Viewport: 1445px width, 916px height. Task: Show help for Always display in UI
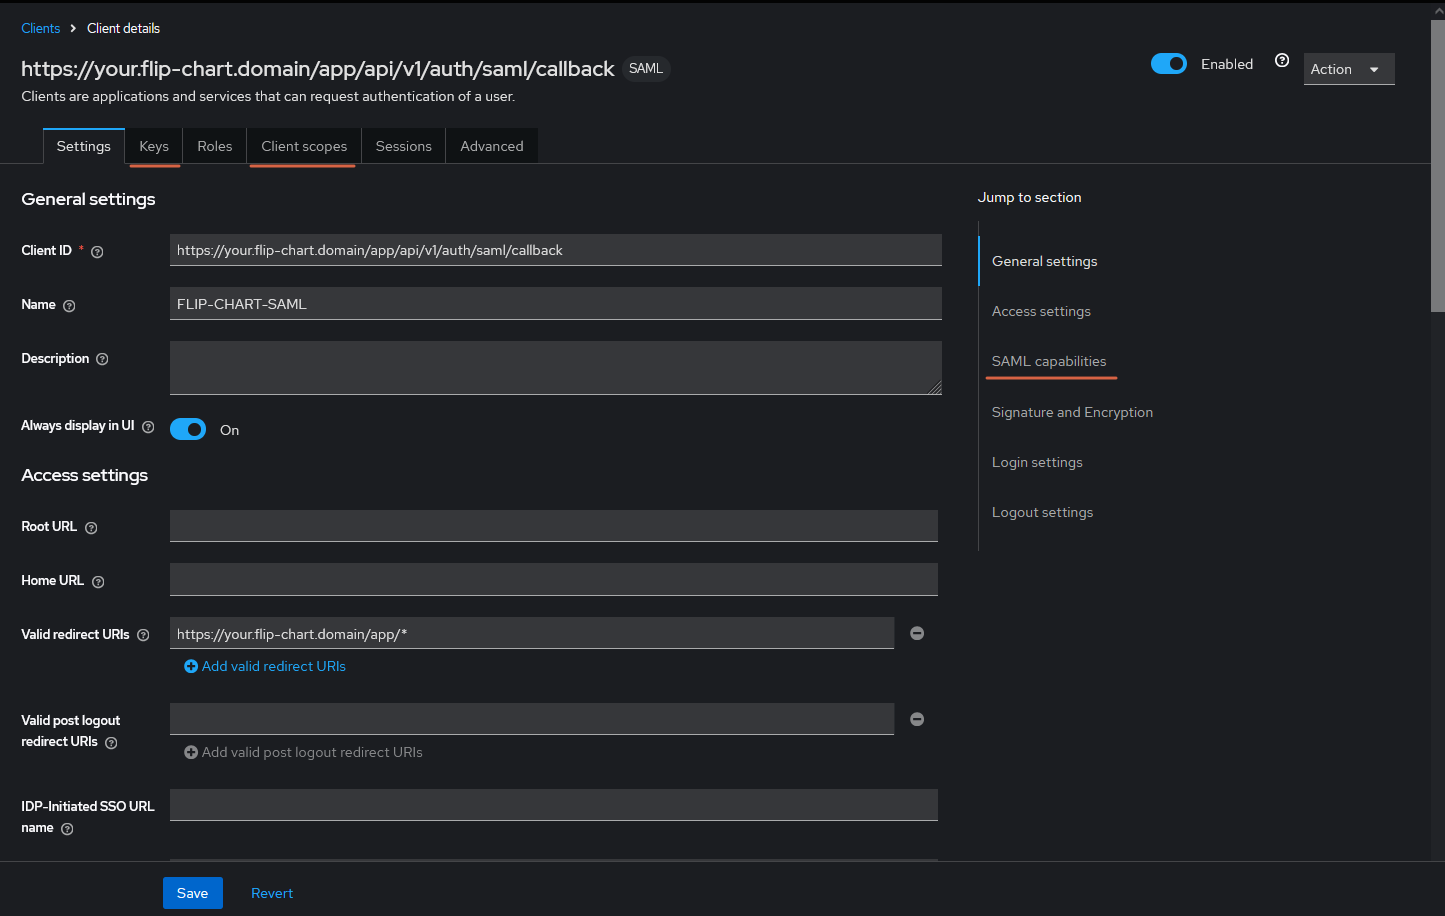(x=148, y=427)
